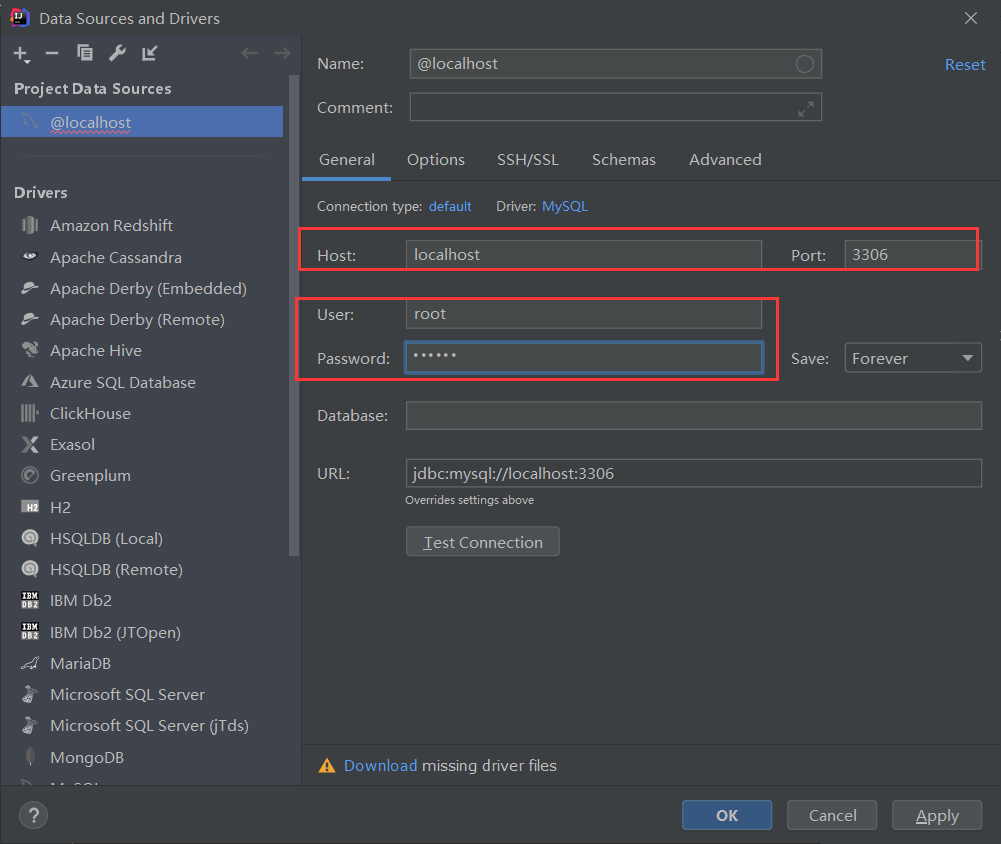The height and width of the screenshot is (844, 1001).
Task: Click the Remove data source minus icon
Action: (x=52, y=53)
